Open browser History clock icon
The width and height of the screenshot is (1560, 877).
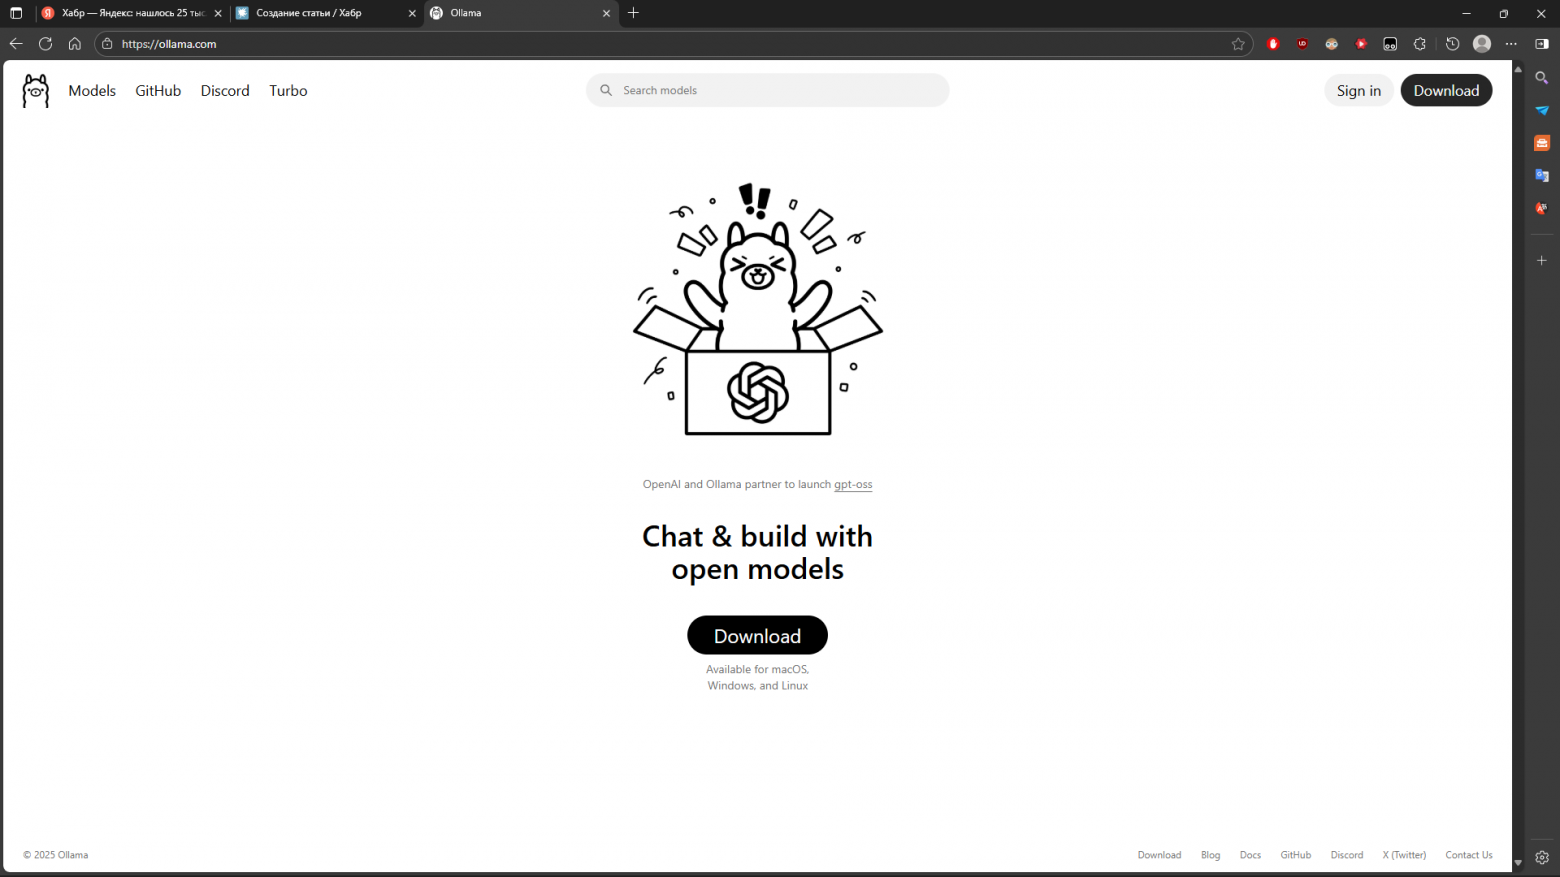(x=1453, y=44)
